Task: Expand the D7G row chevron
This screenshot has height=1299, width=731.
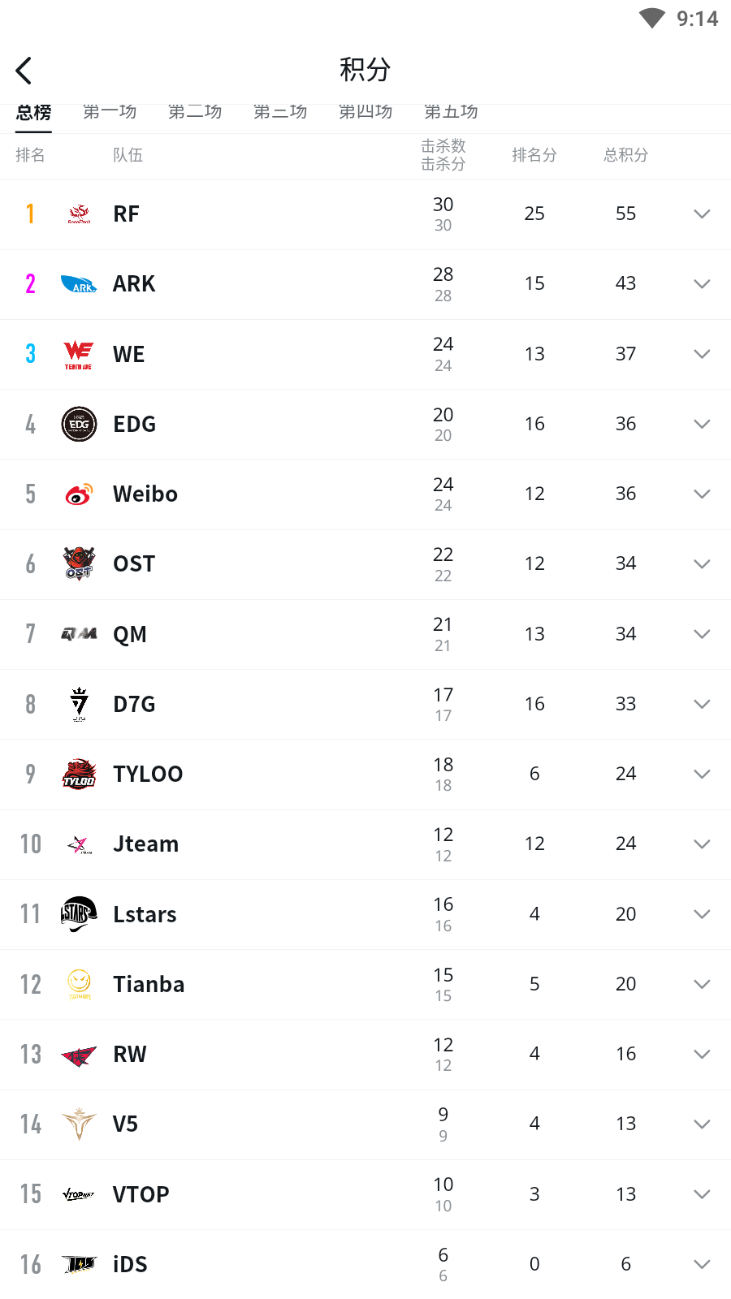Action: point(702,704)
